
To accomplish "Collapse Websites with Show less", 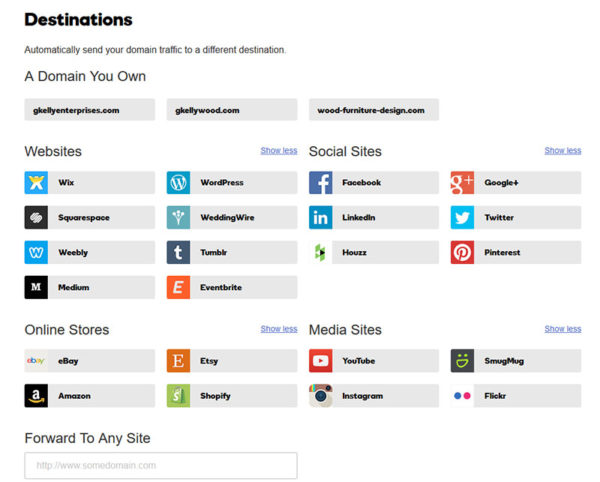I will 278,151.
